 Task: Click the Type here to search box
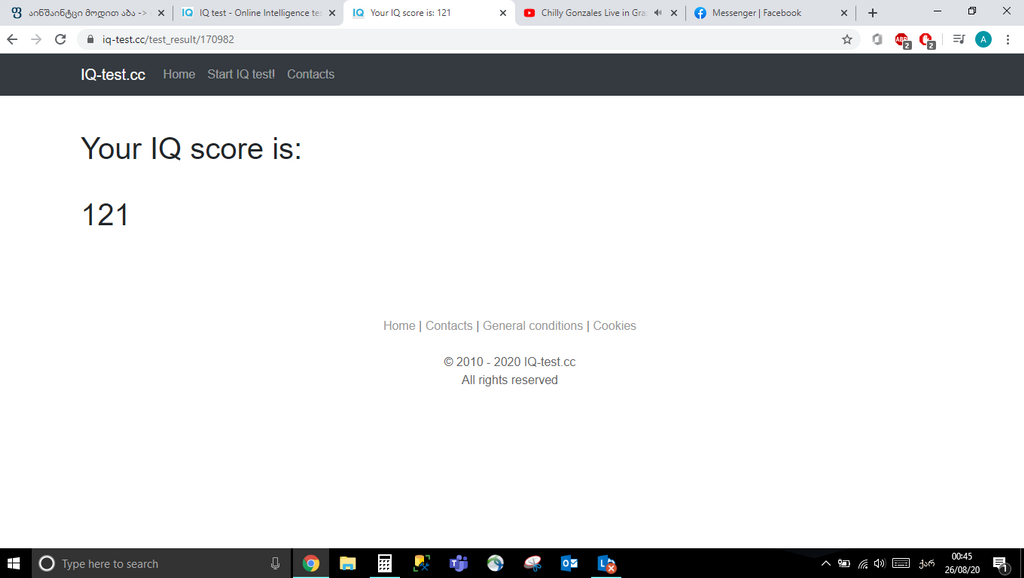coord(161,563)
